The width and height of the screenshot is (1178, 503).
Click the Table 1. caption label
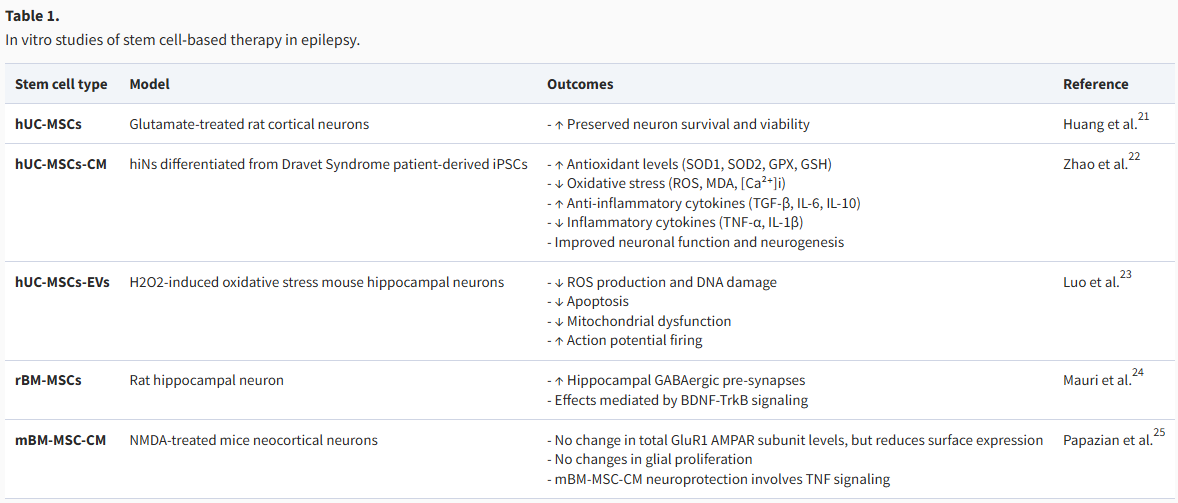[32, 17]
